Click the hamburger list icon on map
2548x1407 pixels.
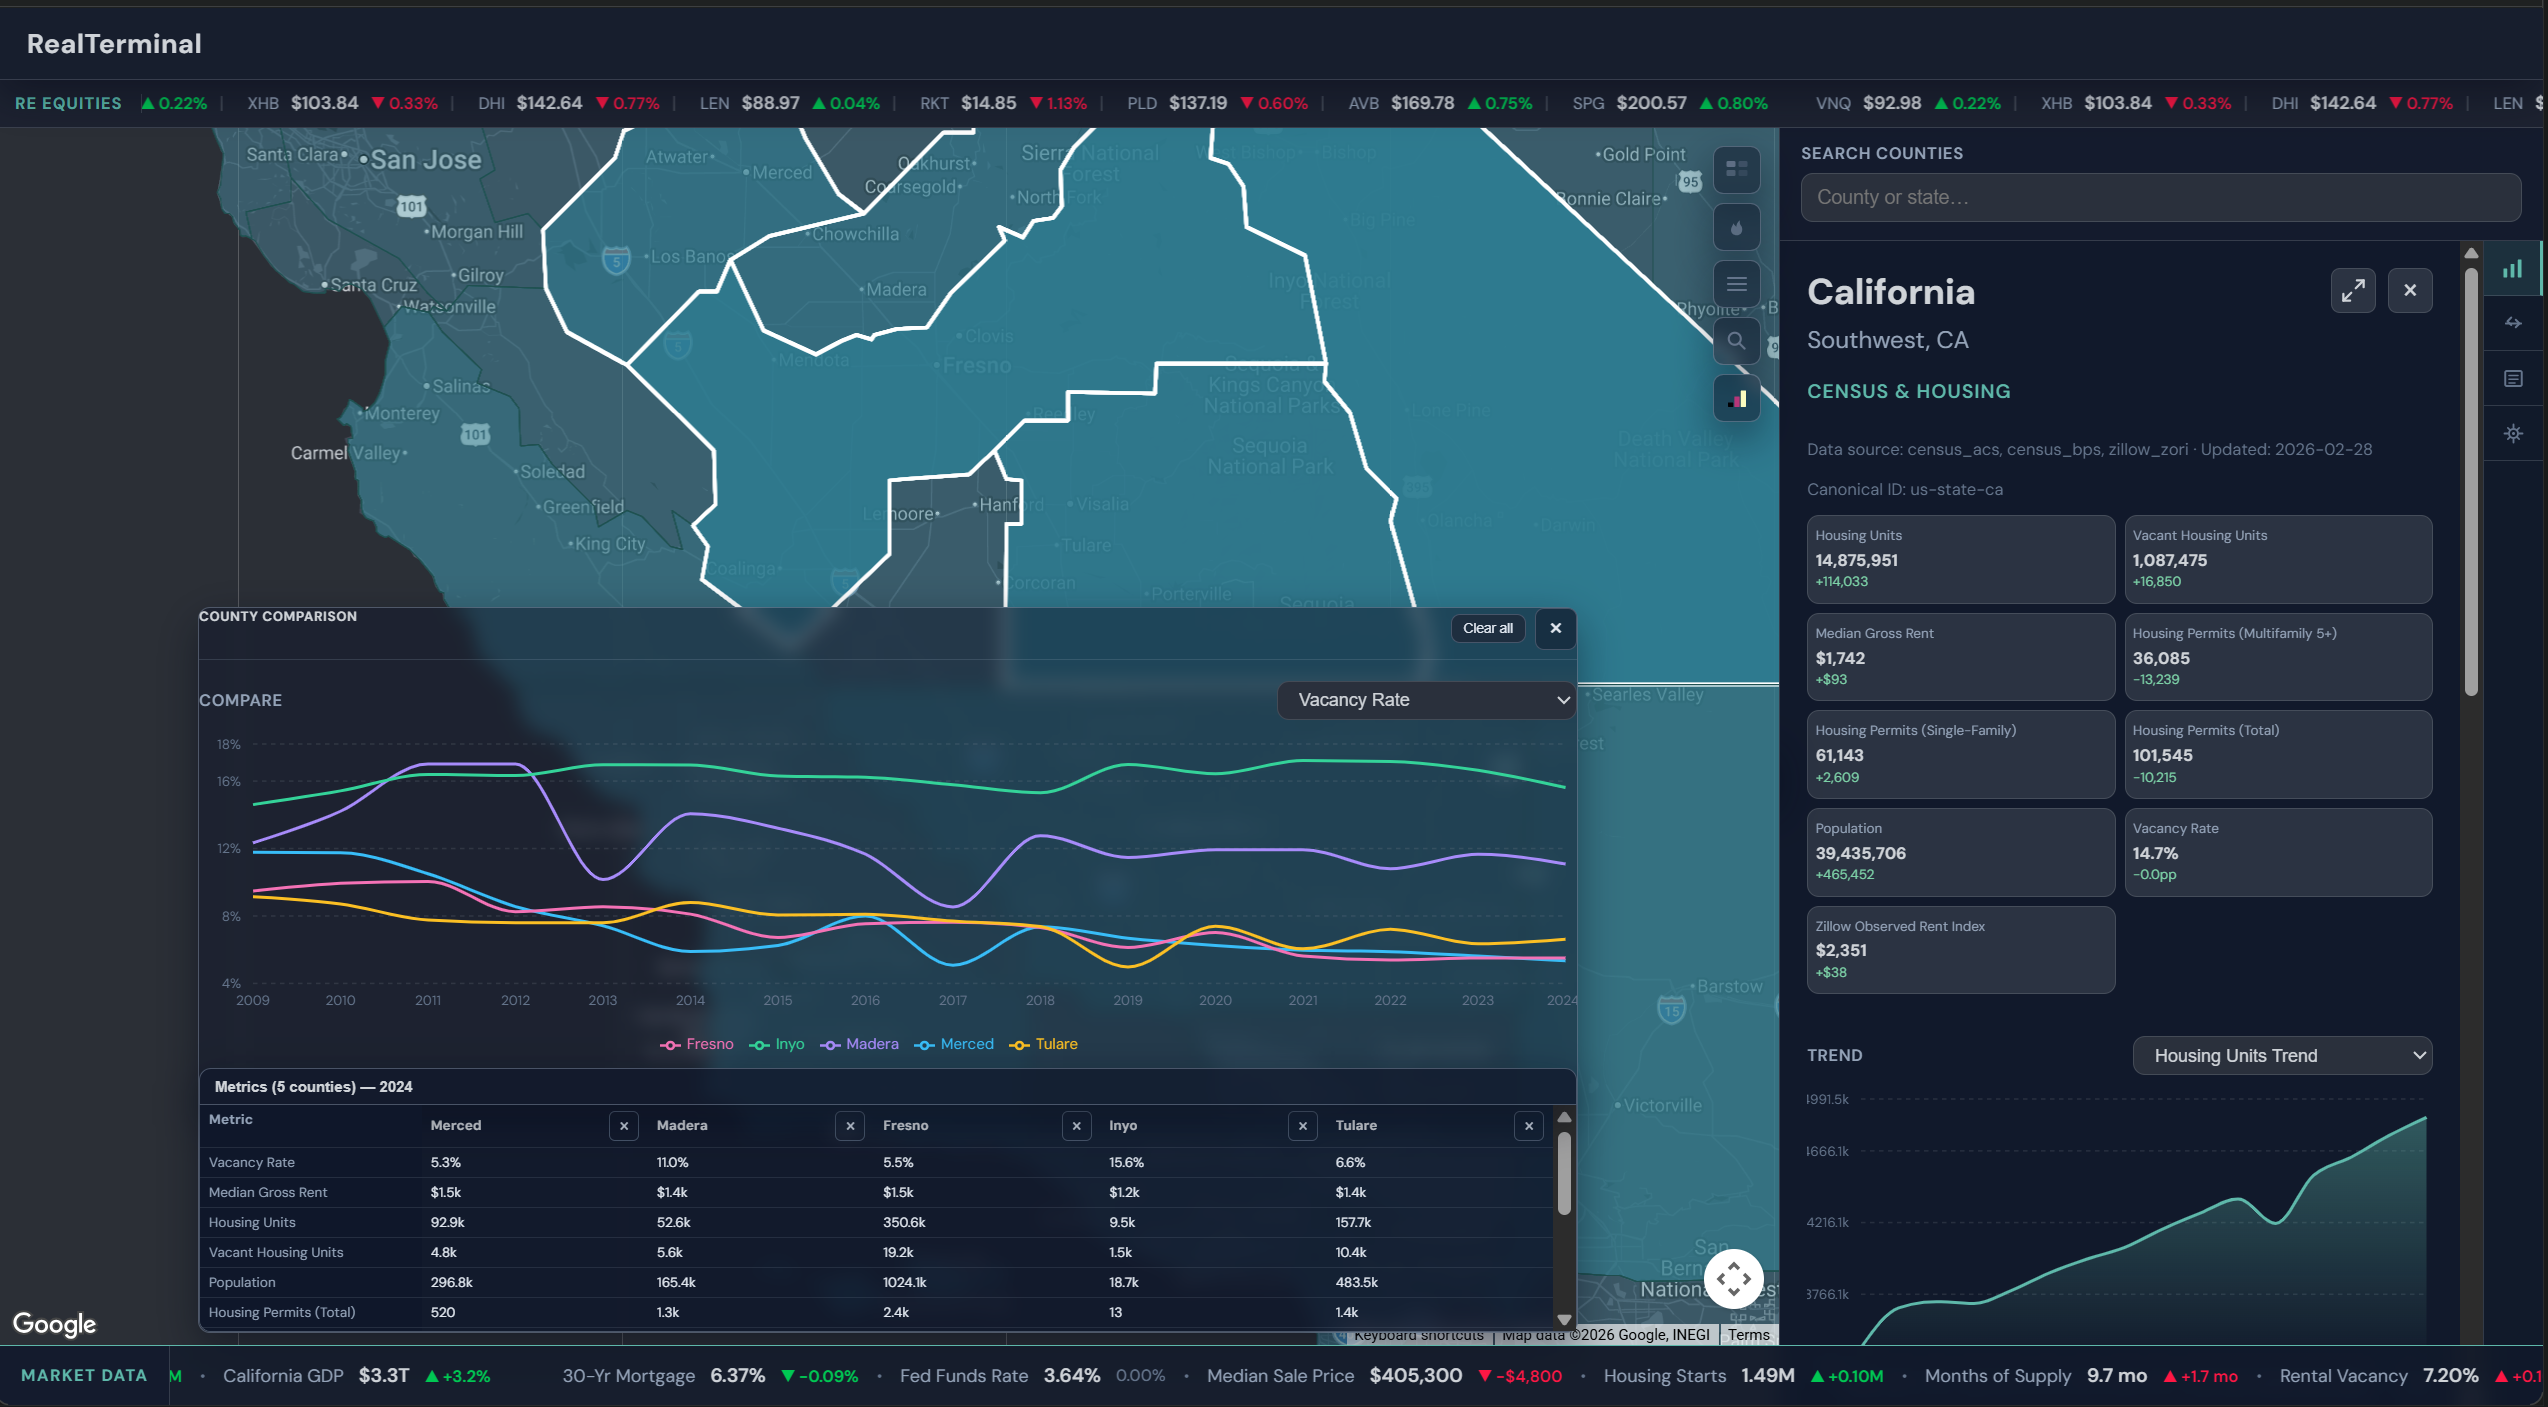point(1736,284)
